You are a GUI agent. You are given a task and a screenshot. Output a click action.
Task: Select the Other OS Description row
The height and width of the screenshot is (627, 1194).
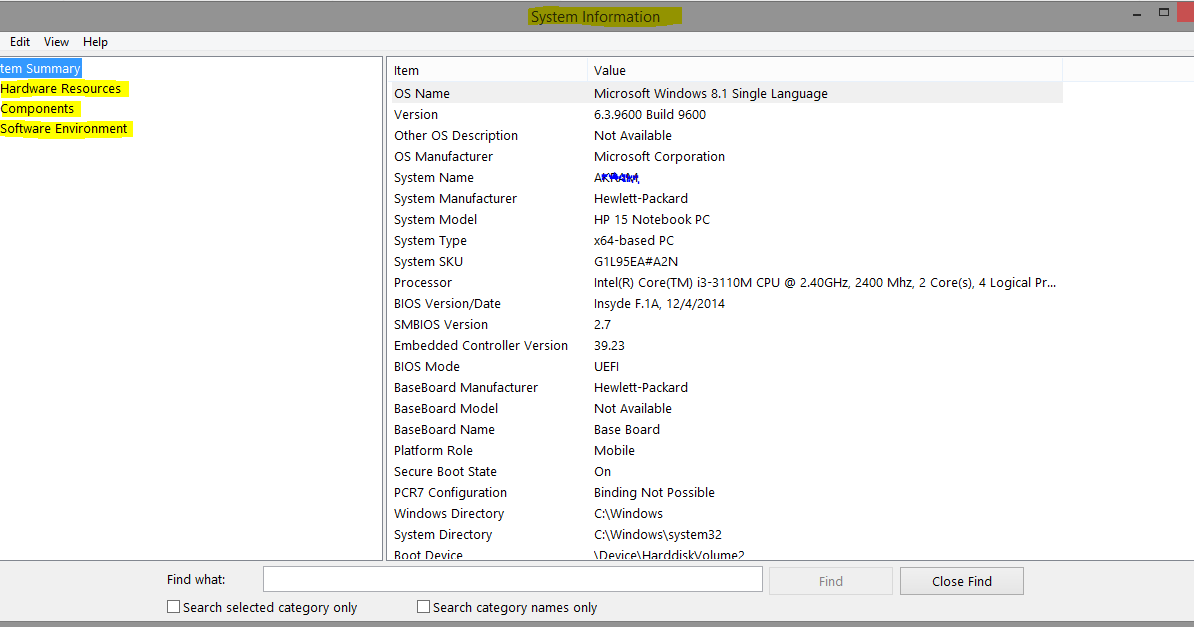coord(725,135)
